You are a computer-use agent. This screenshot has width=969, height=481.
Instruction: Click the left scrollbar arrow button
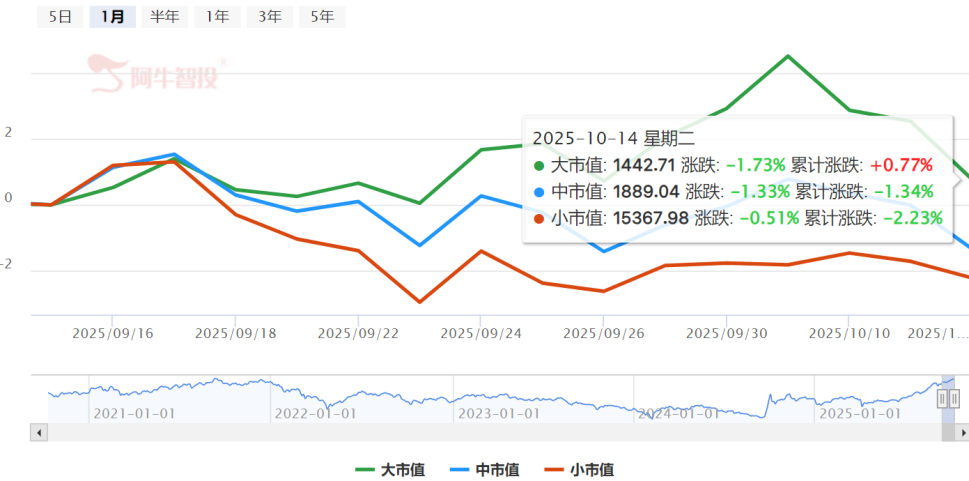[39, 432]
